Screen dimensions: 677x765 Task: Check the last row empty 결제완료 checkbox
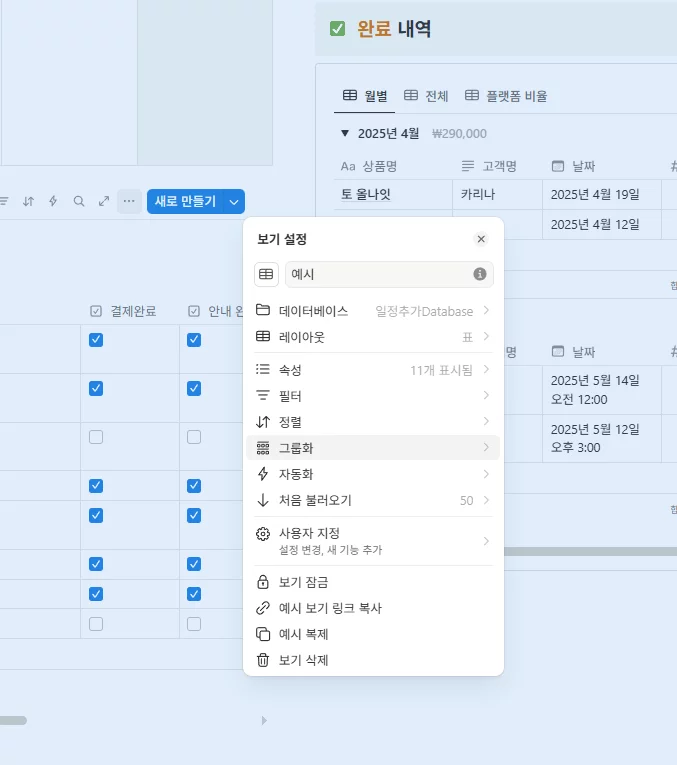(x=96, y=624)
